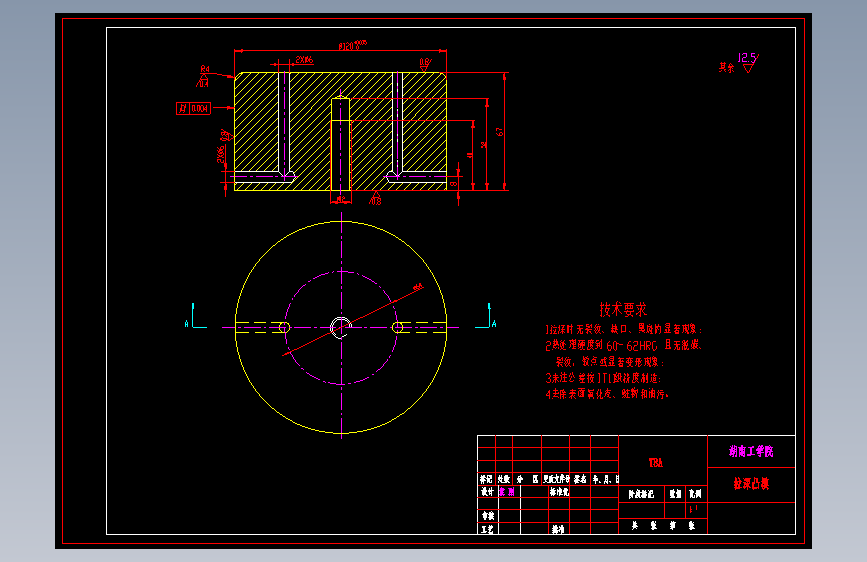Screen dimensions: 867x562
Task: Click the 67 height dimension text
Action: [x=500, y=132]
